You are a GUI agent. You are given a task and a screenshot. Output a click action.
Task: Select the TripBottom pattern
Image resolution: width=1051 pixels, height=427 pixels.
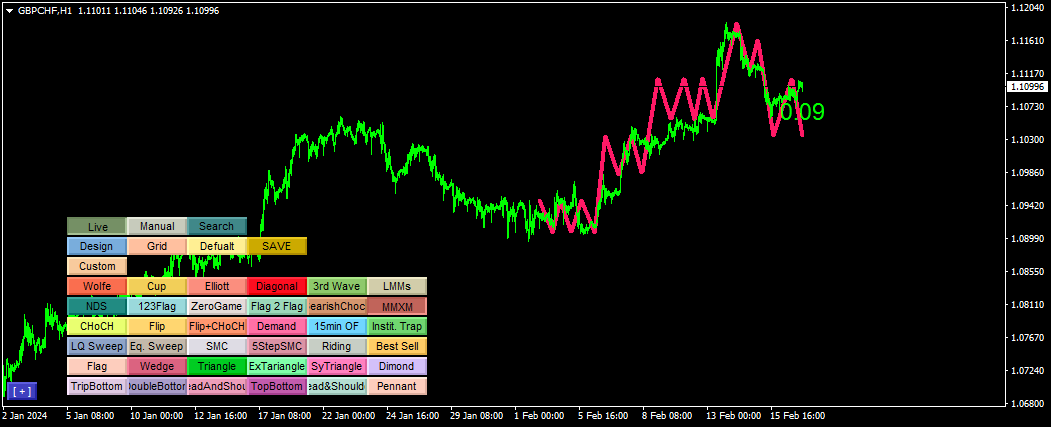97,386
